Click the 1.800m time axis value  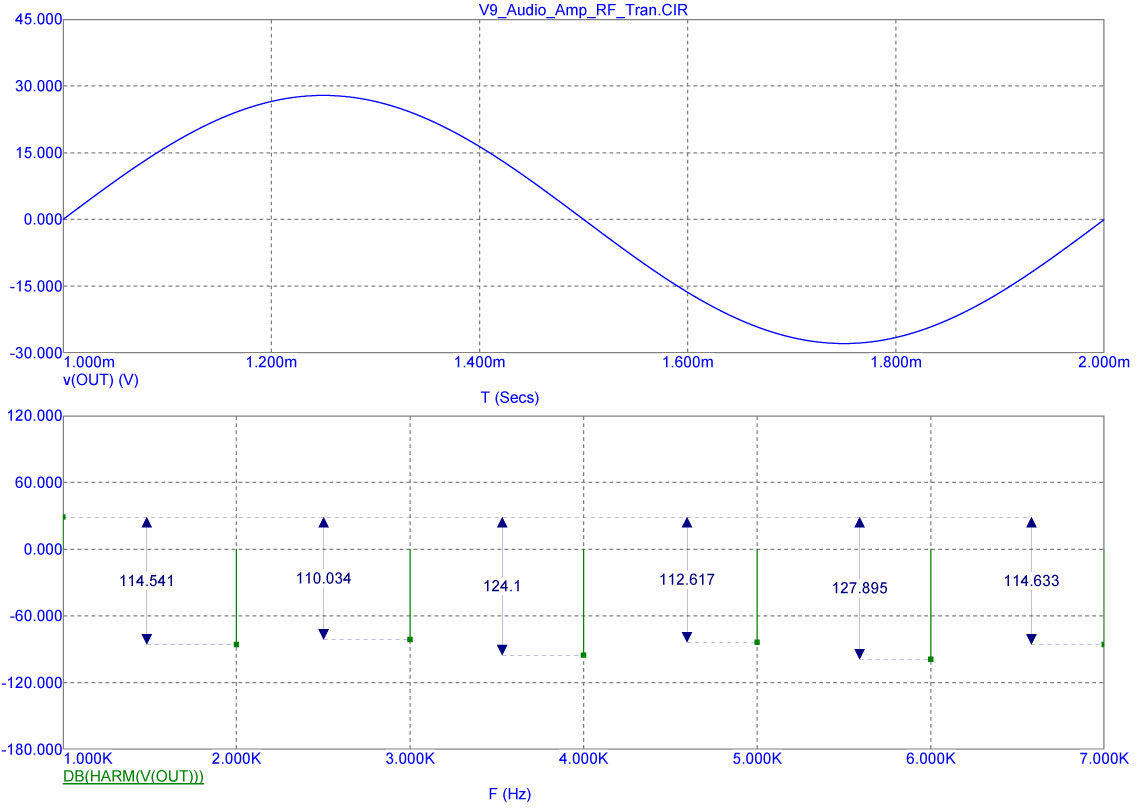[x=895, y=363]
